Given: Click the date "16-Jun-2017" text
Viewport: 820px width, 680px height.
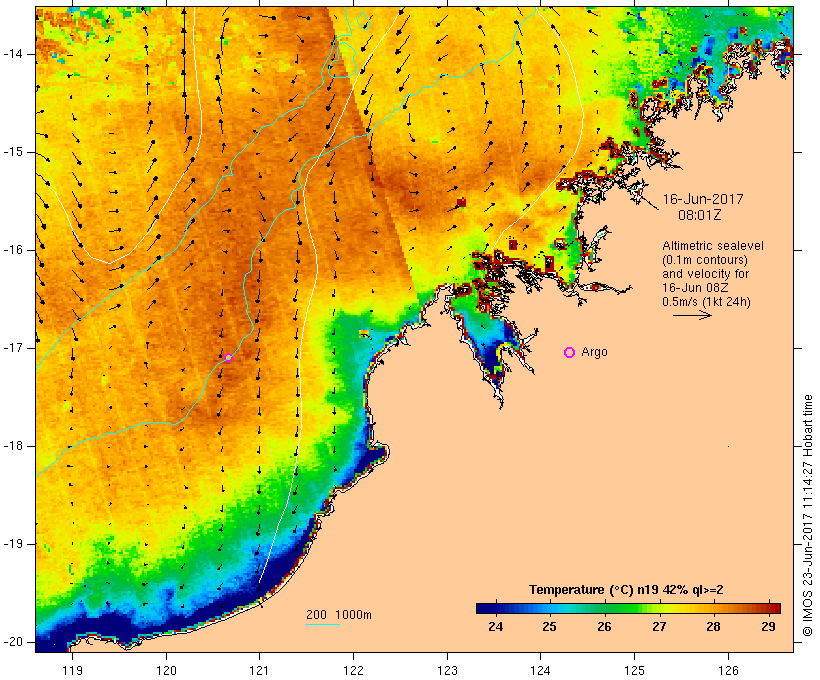Looking at the screenshot, I should [703, 199].
